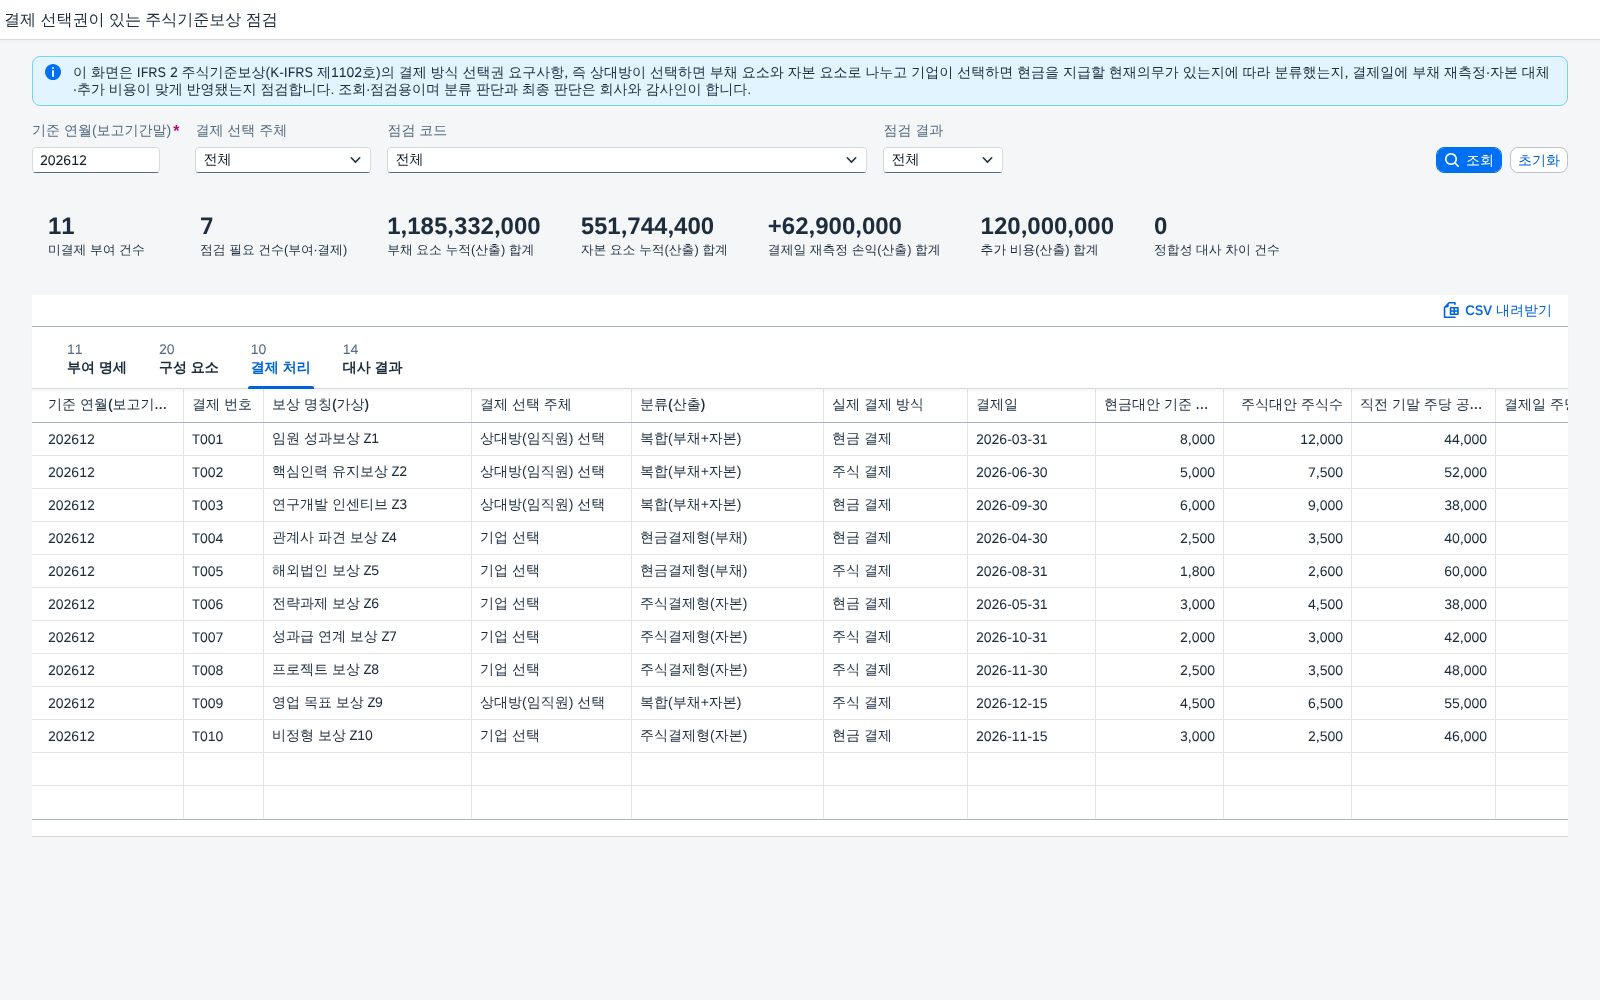Image resolution: width=1600 pixels, height=1000 pixels.
Task: Click the 기준 연월(보고기... column header
Action: tap(108, 405)
